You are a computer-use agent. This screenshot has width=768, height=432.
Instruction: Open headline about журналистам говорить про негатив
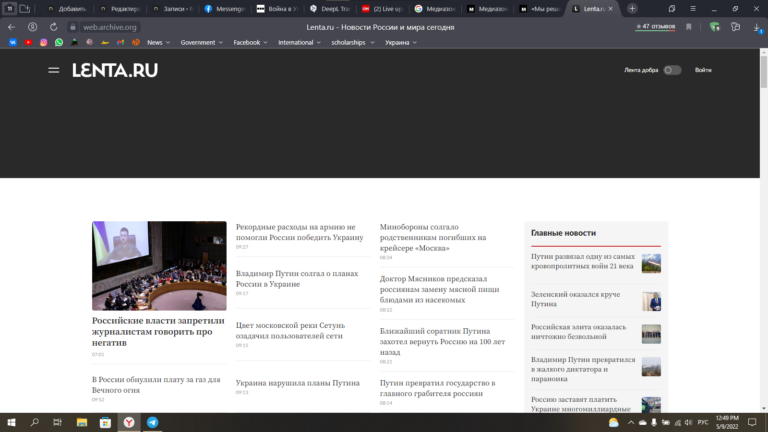click(x=158, y=332)
